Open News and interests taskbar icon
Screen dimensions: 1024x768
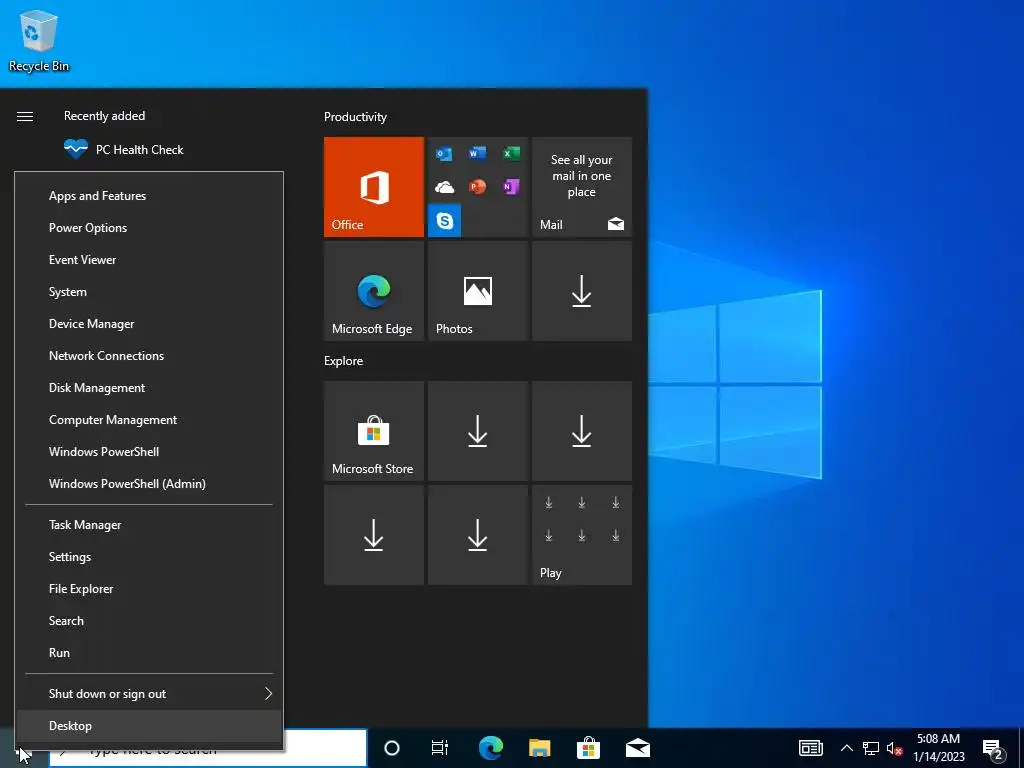click(x=811, y=748)
